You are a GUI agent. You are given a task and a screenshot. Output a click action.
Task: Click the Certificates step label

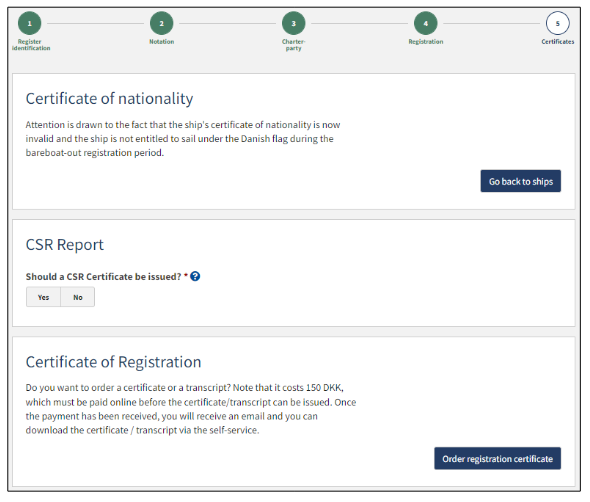[x=558, y=41]
